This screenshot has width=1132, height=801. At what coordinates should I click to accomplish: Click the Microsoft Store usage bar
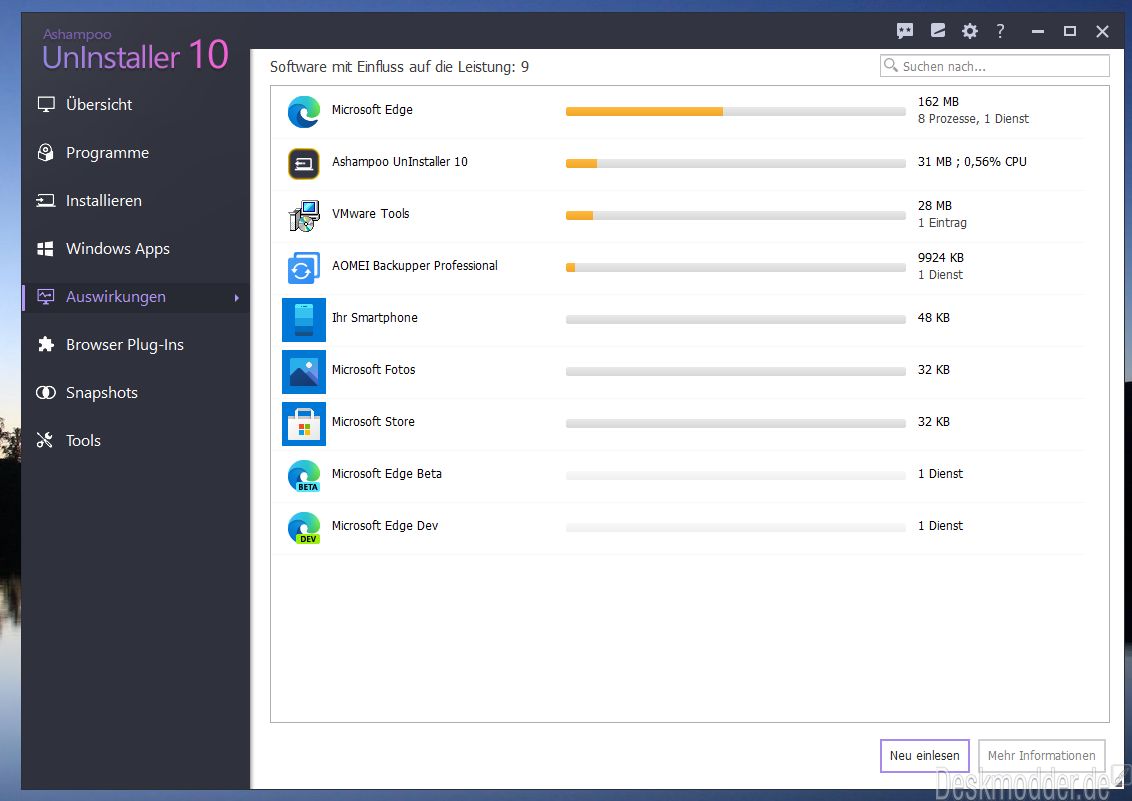tap(736, 424)
